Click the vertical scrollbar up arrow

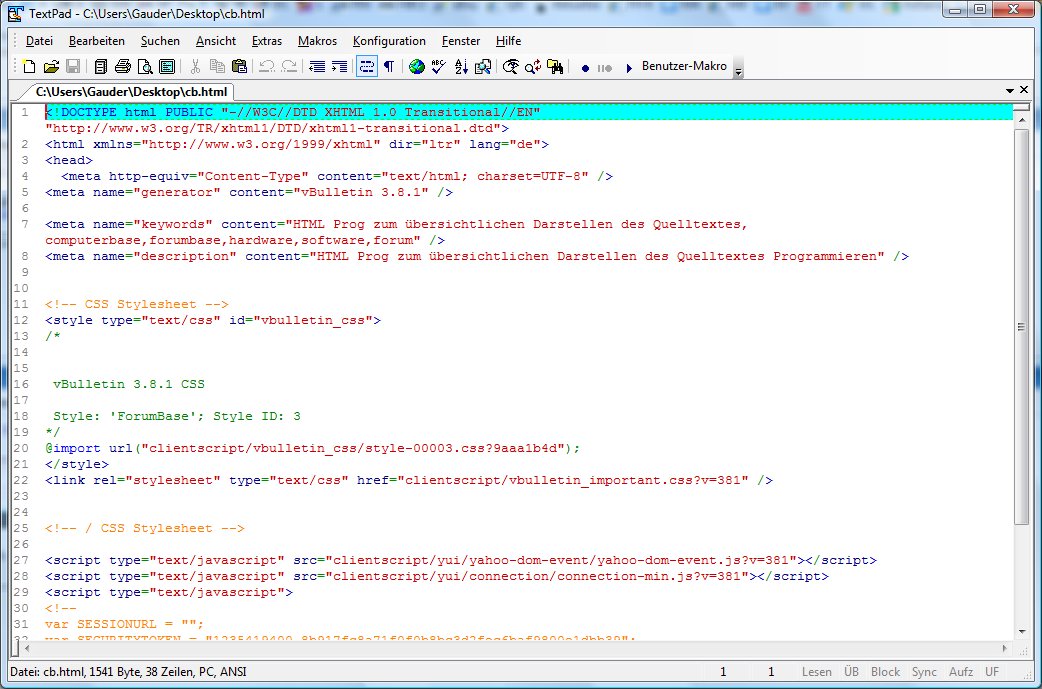(1022, 120)
